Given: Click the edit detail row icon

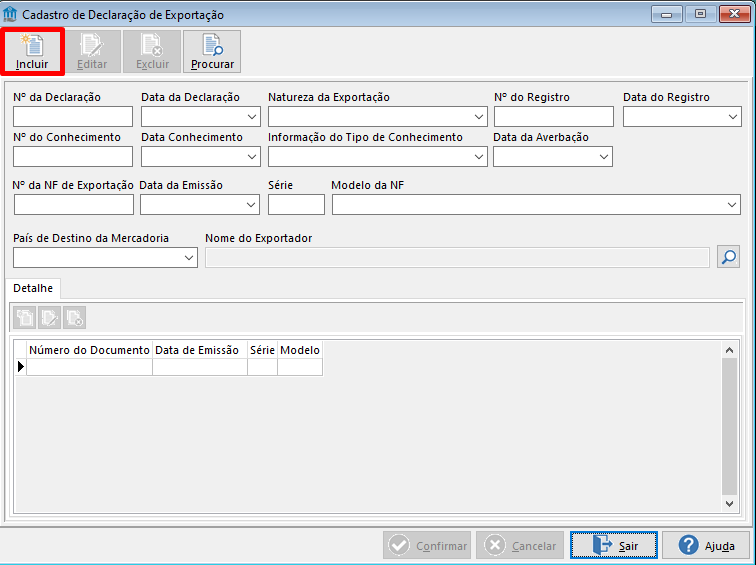Looking at the screenshot, I should click(50, 318).
